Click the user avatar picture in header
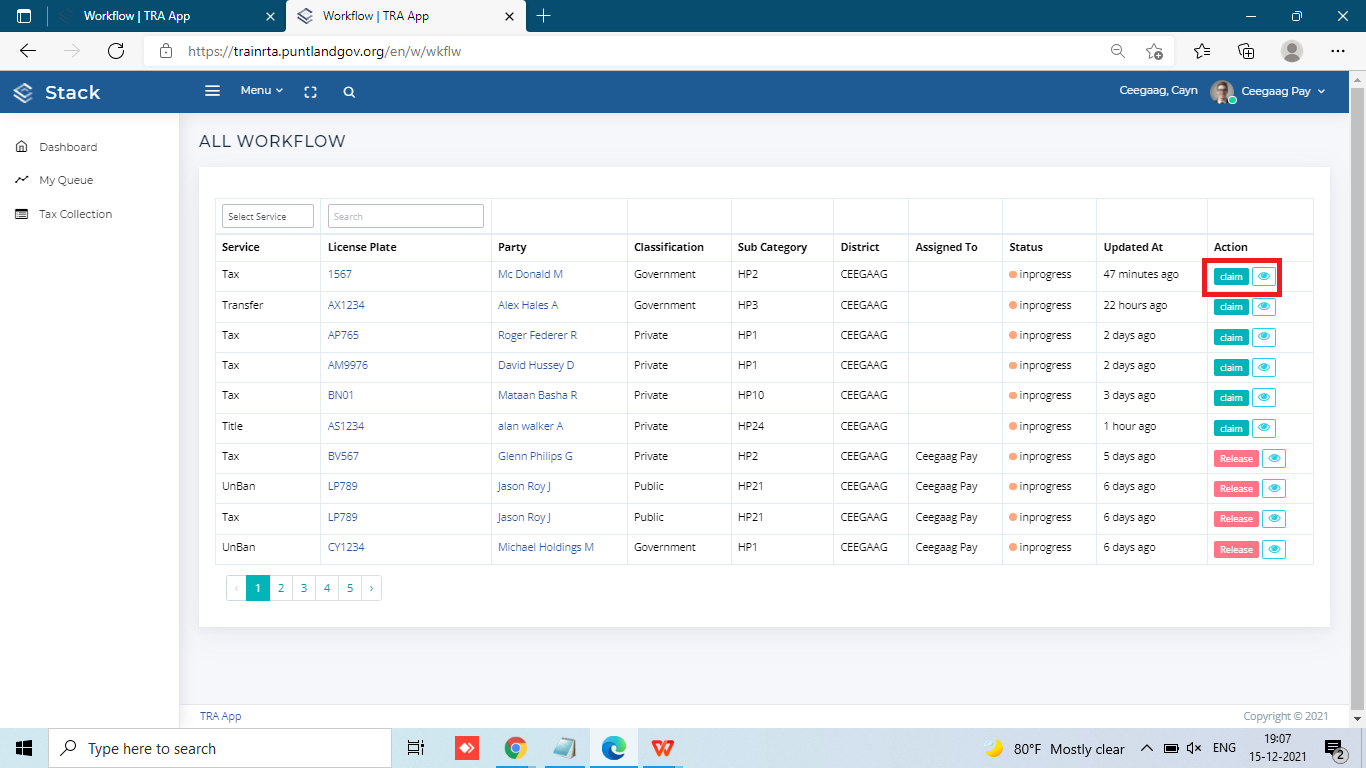 [x=1222, y=92]
